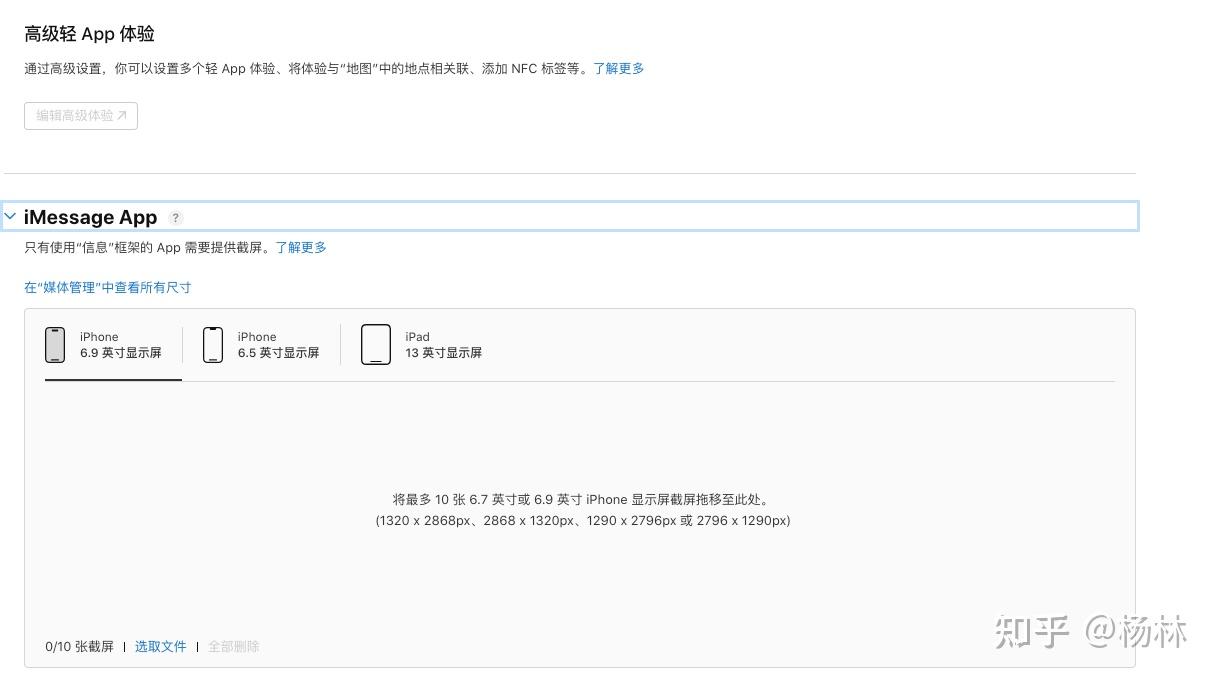
Task: Select iPhone 6.9 英寸显示屏 tab
Action: (113, 345)
